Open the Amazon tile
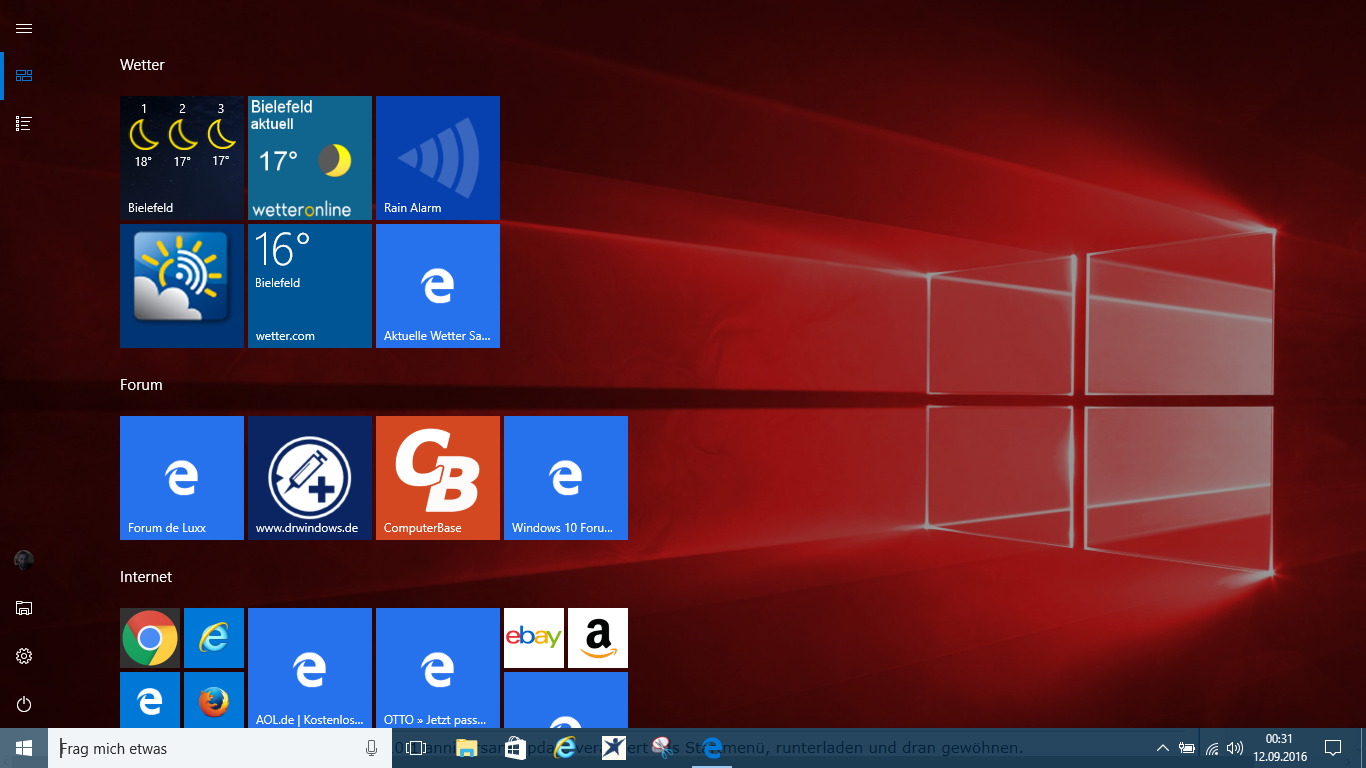The height and width of the screenshot is (768, 1366). (x=598, y=638)
